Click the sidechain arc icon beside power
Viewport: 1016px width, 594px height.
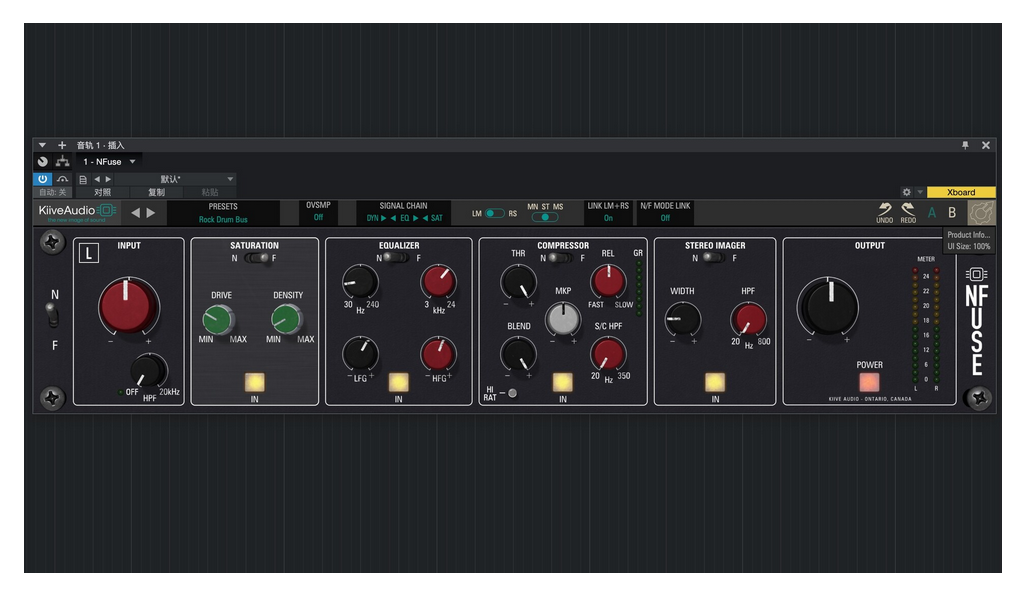point(63,179)
